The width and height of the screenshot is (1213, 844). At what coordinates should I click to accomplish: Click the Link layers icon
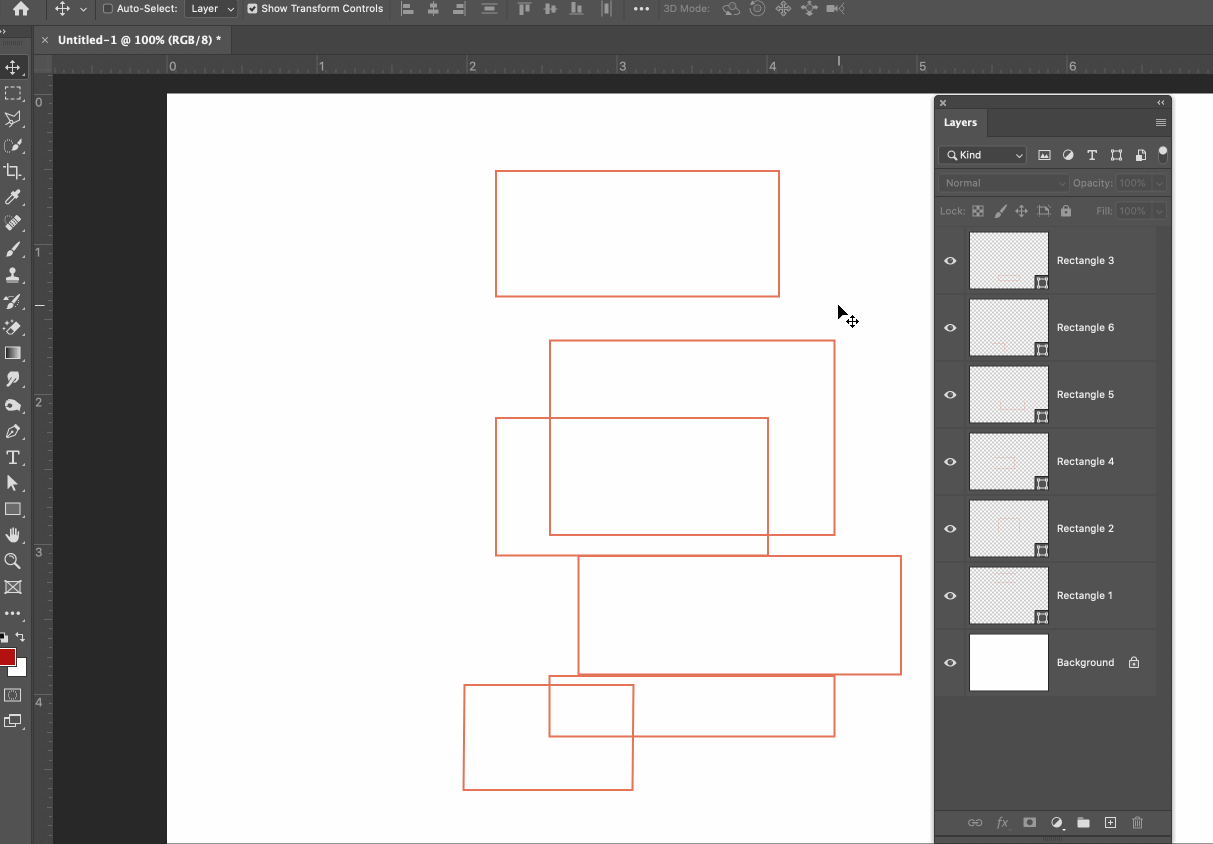975,823
